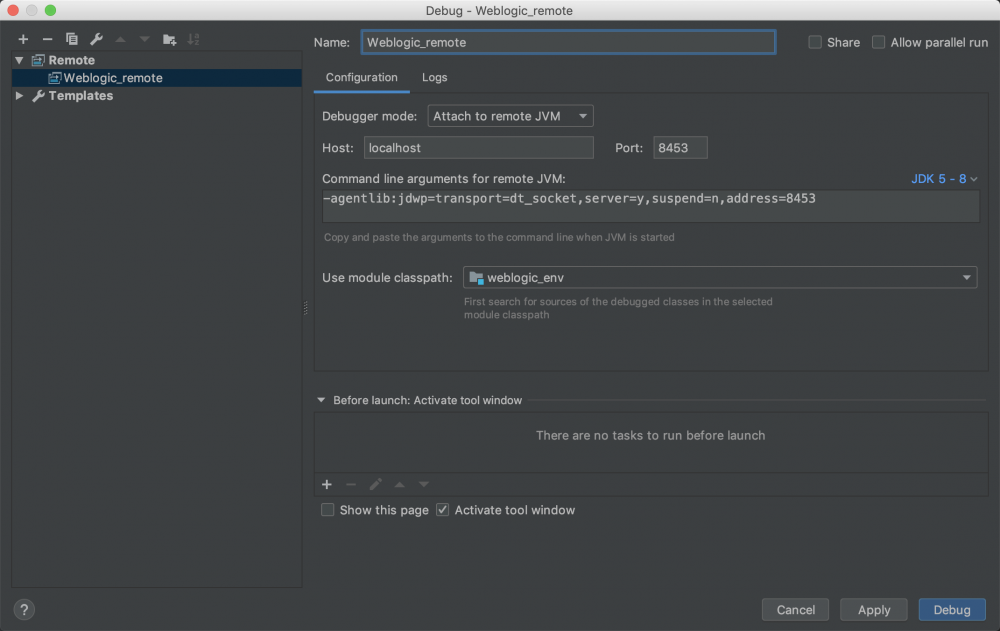Click into the Port input field

click(x=680, y=148)
